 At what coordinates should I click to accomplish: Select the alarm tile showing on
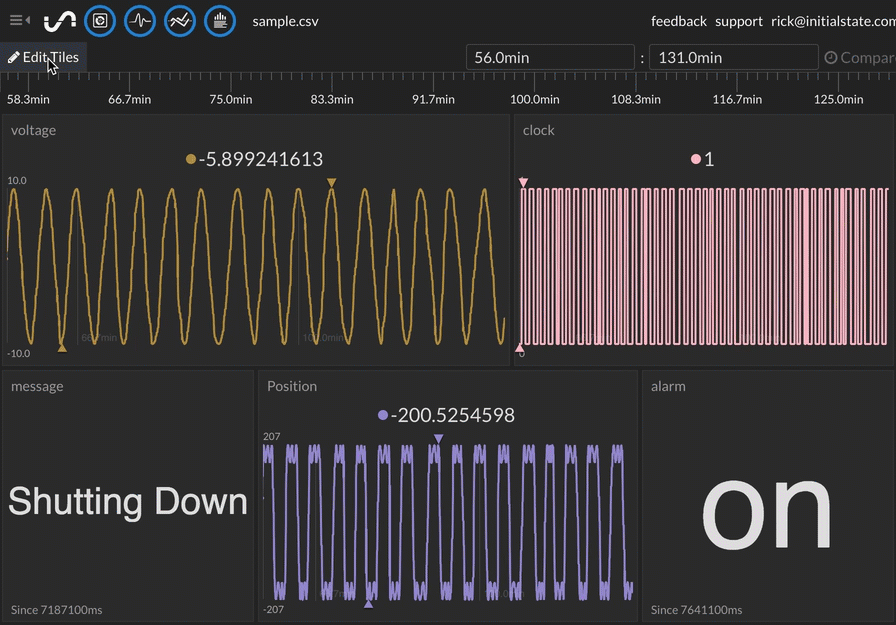[x=767, y=508]
